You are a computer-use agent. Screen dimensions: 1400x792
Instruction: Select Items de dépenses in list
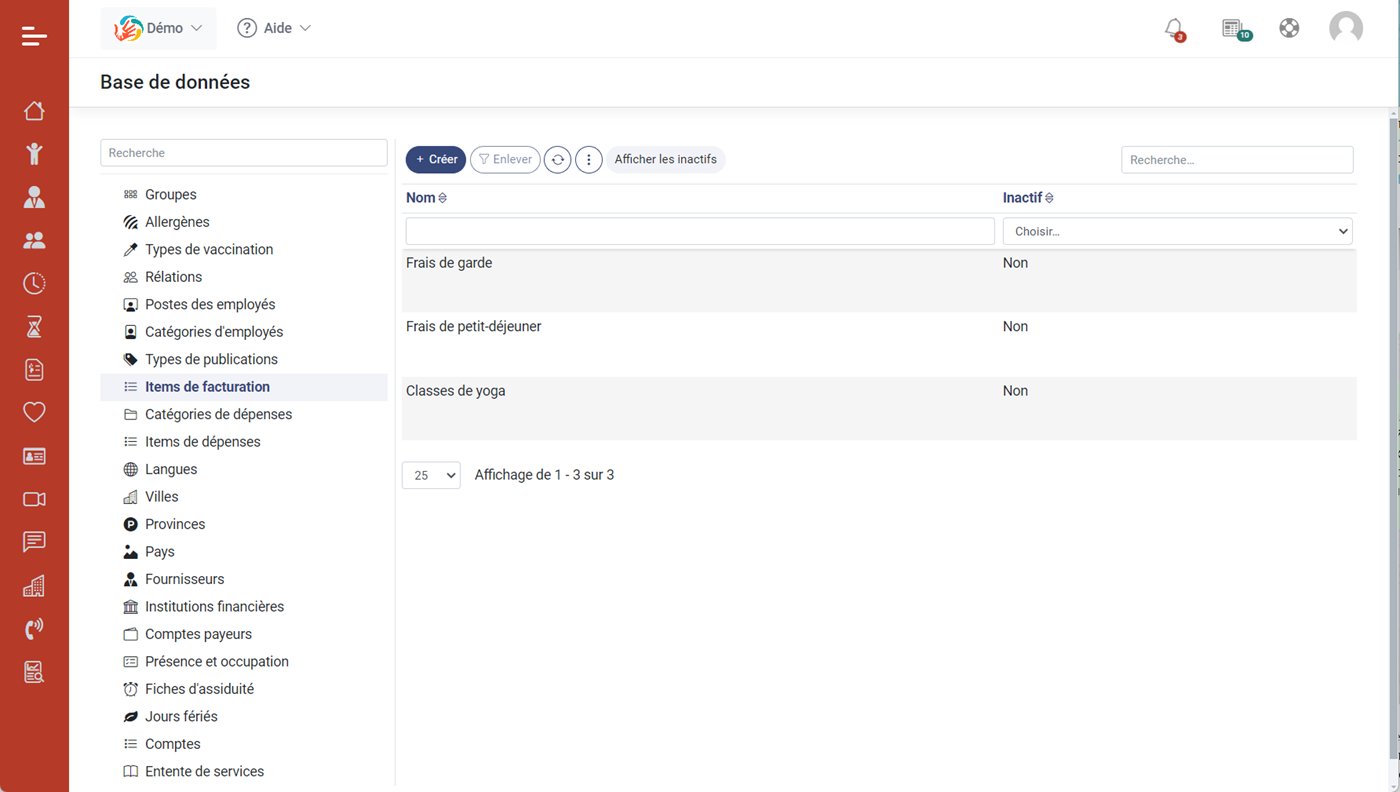(202, 442)
